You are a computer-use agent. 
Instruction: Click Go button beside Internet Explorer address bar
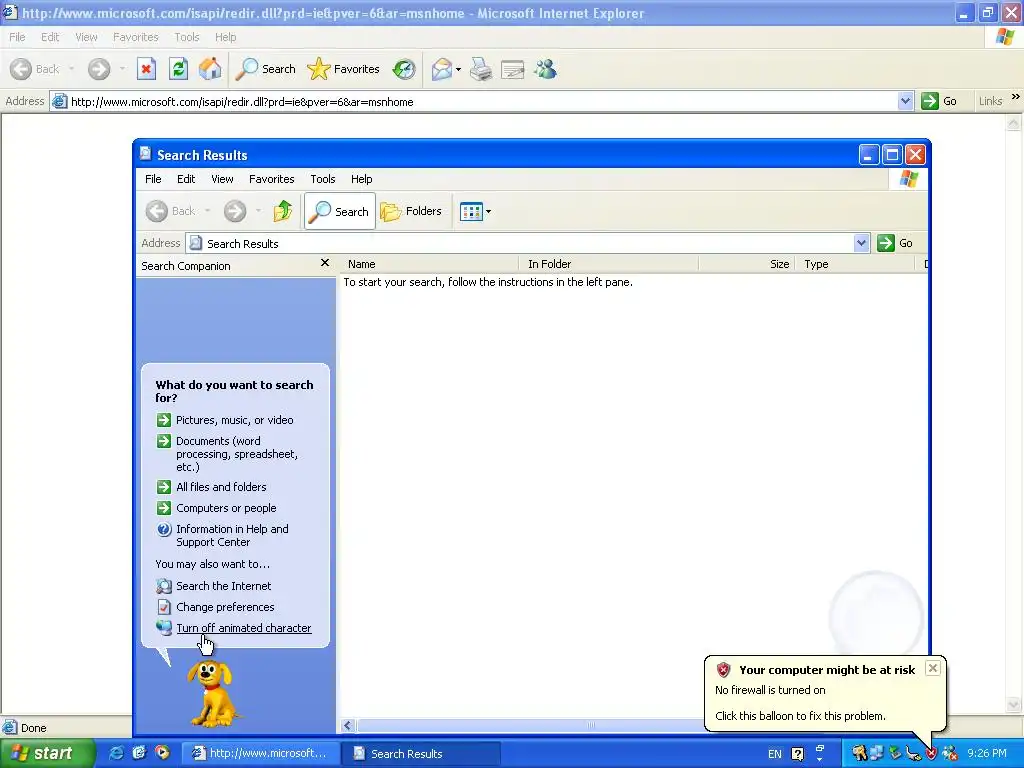pyautogui.click(x=939, y=101)
